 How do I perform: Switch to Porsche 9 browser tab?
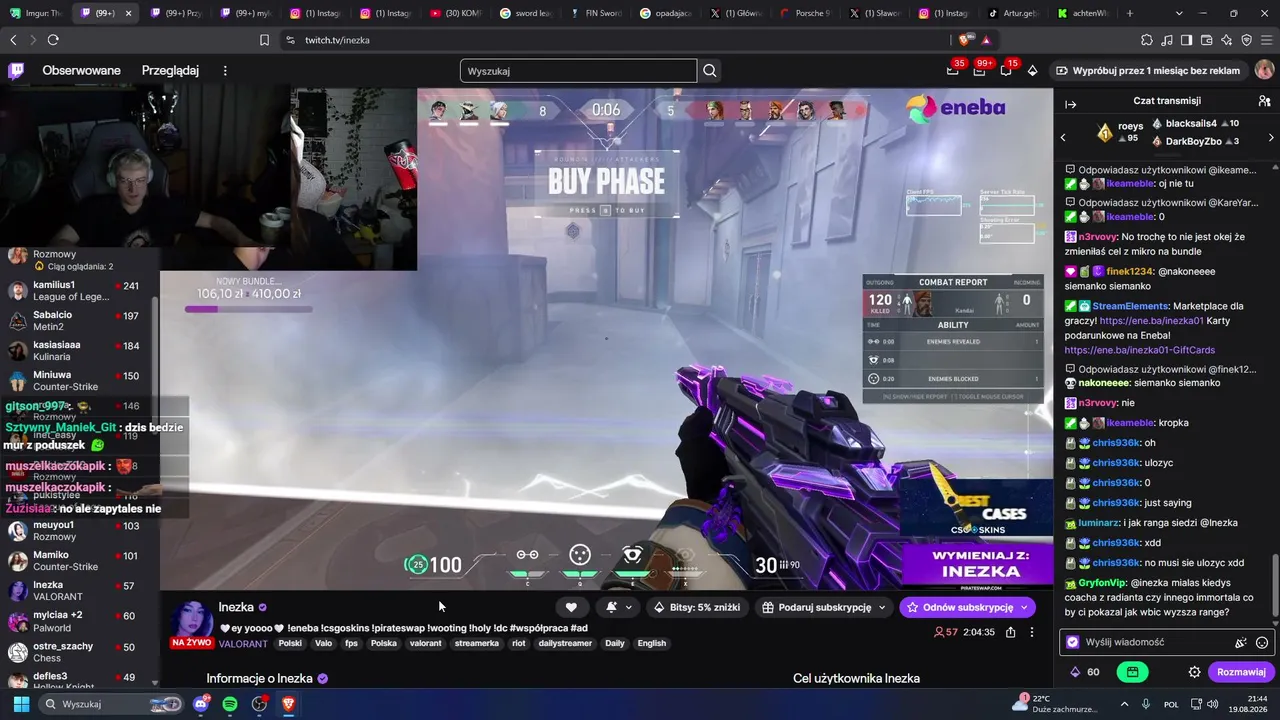805,13
